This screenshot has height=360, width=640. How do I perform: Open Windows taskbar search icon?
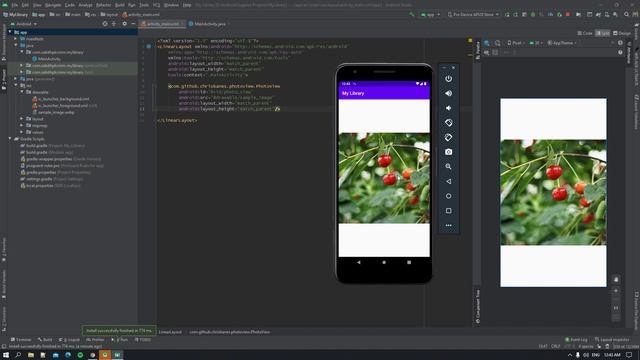point(18,355)
